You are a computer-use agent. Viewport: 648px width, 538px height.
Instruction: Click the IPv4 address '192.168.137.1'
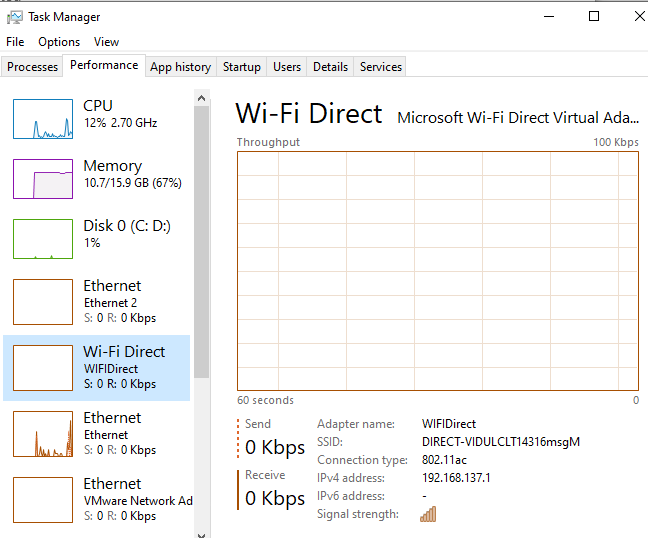click(x=456, y=478)
